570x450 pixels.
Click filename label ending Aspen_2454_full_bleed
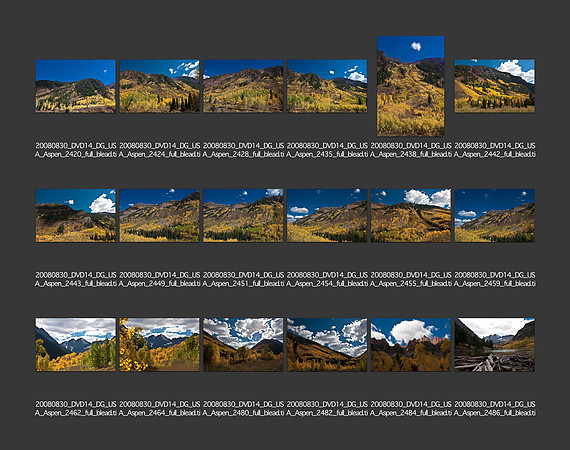327,279
